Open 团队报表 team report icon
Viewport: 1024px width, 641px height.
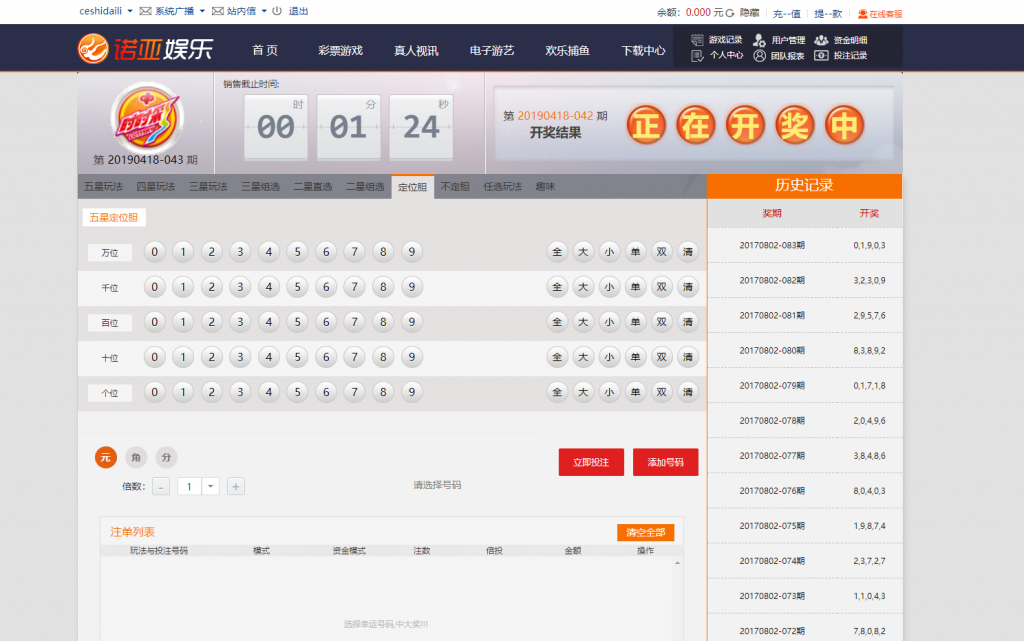pyautogui.click(x=759, y=56)
